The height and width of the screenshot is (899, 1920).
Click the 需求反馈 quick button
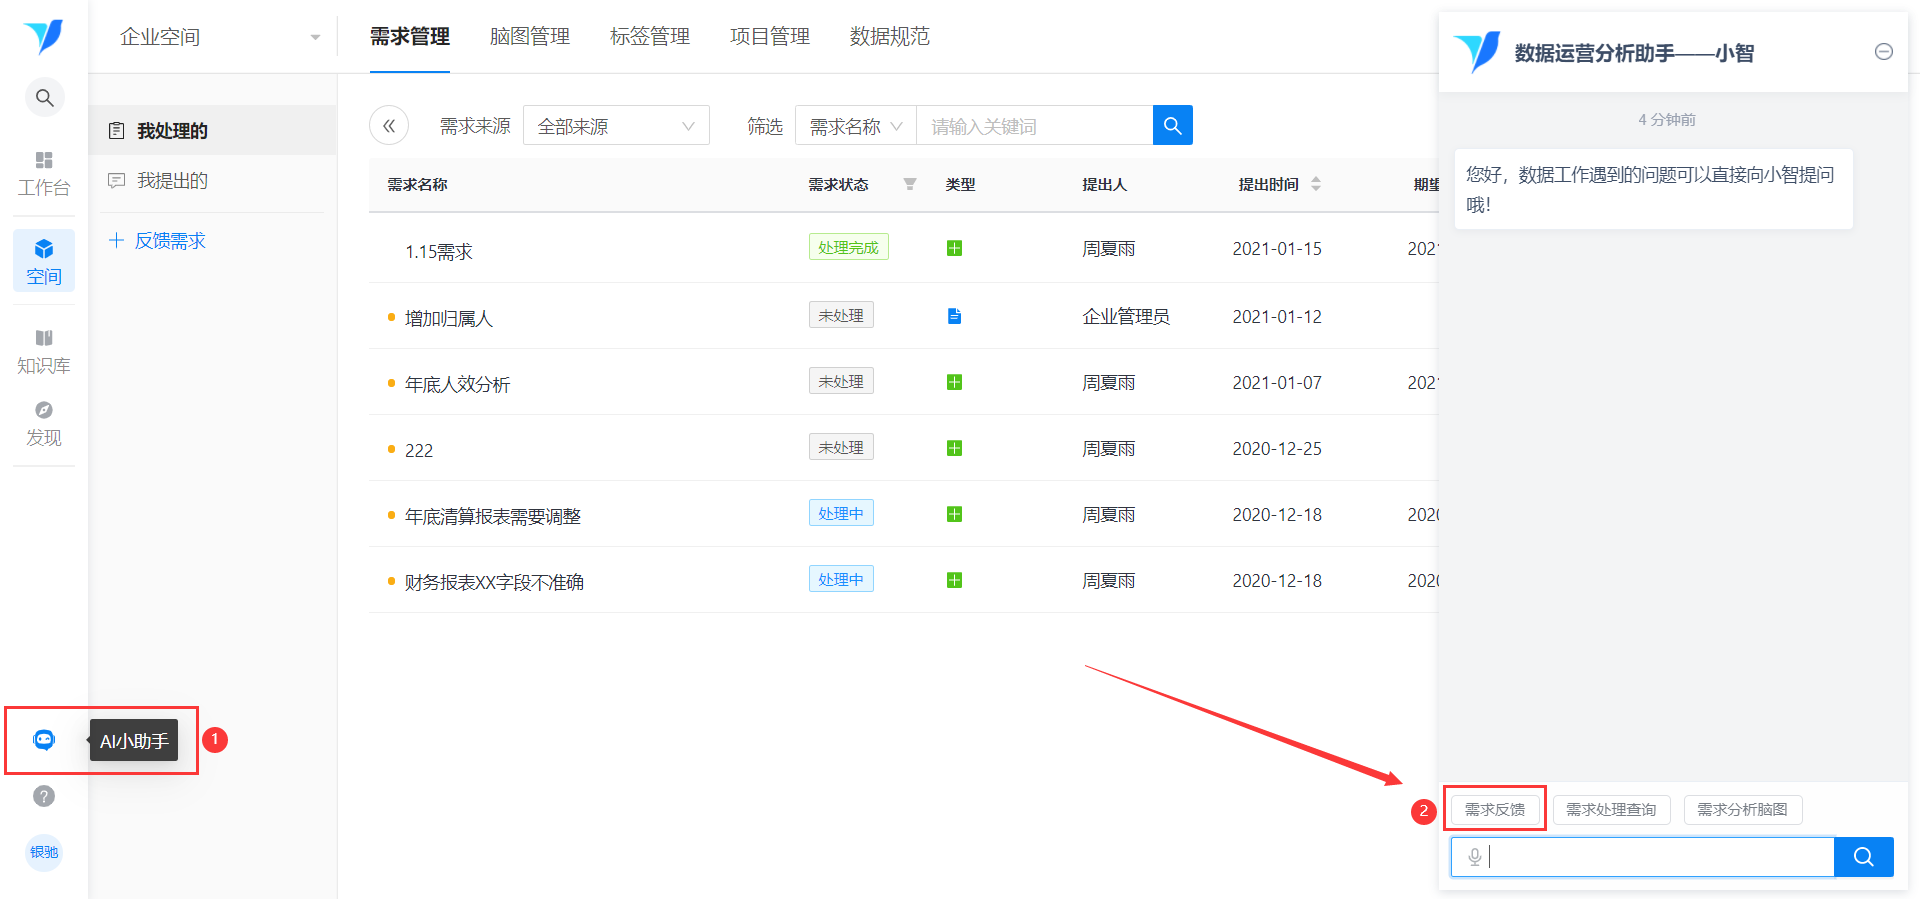[1495, 809]
